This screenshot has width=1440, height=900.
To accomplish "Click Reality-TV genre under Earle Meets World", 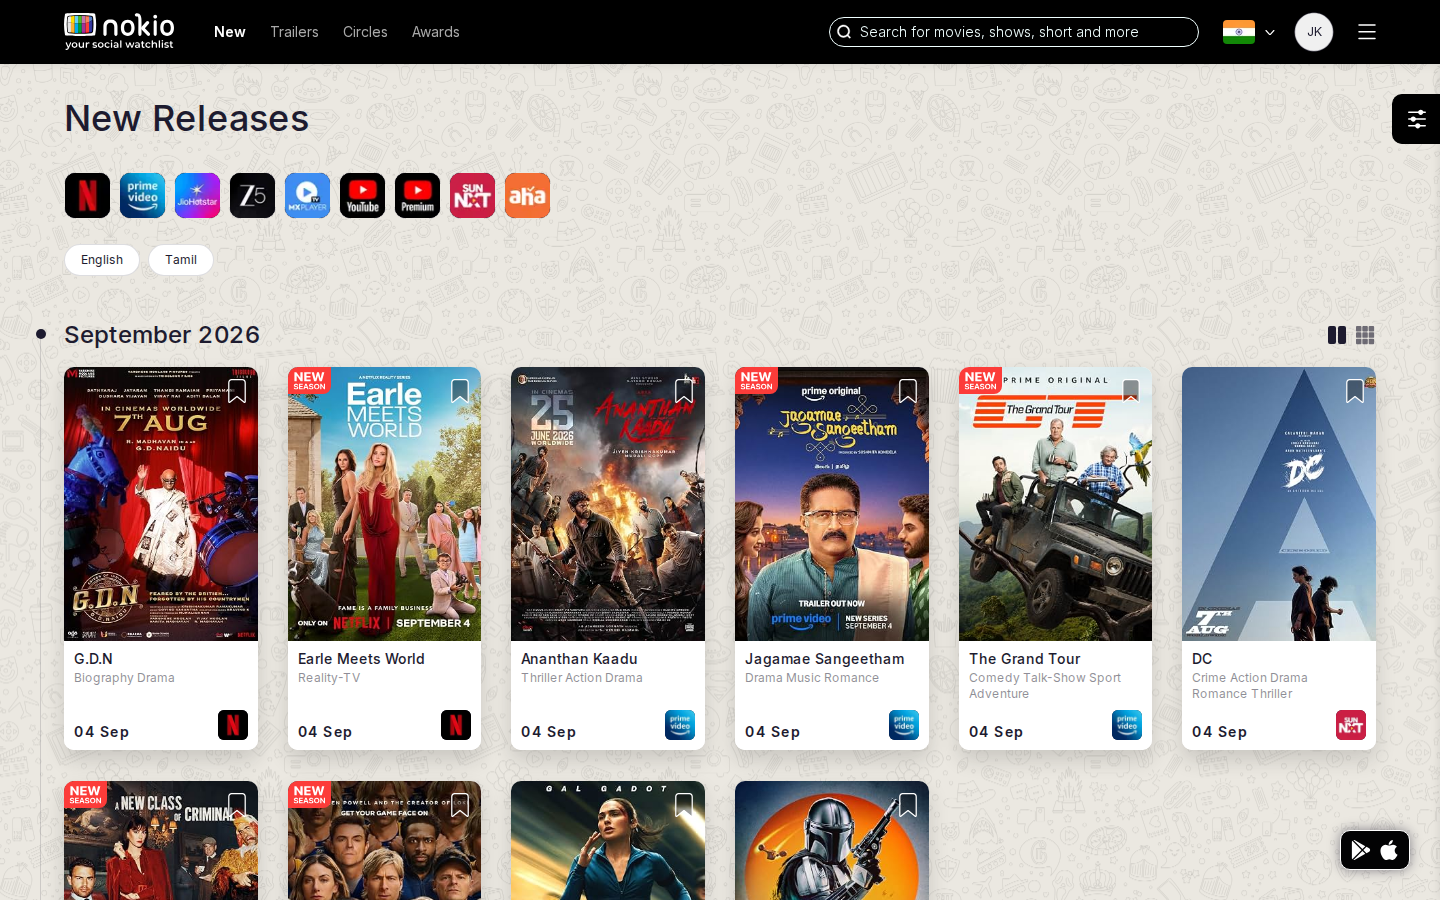I will 329,678.
